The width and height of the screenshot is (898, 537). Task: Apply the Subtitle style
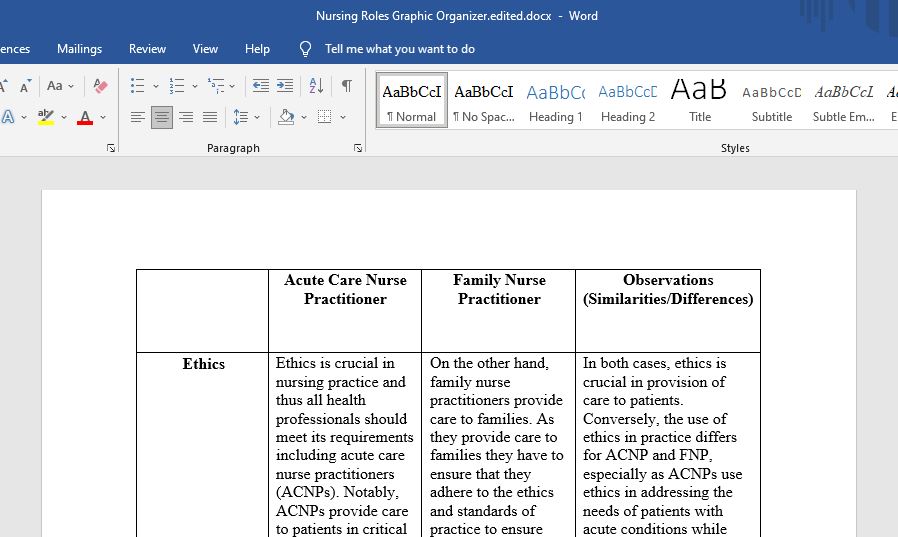(771, 100)
